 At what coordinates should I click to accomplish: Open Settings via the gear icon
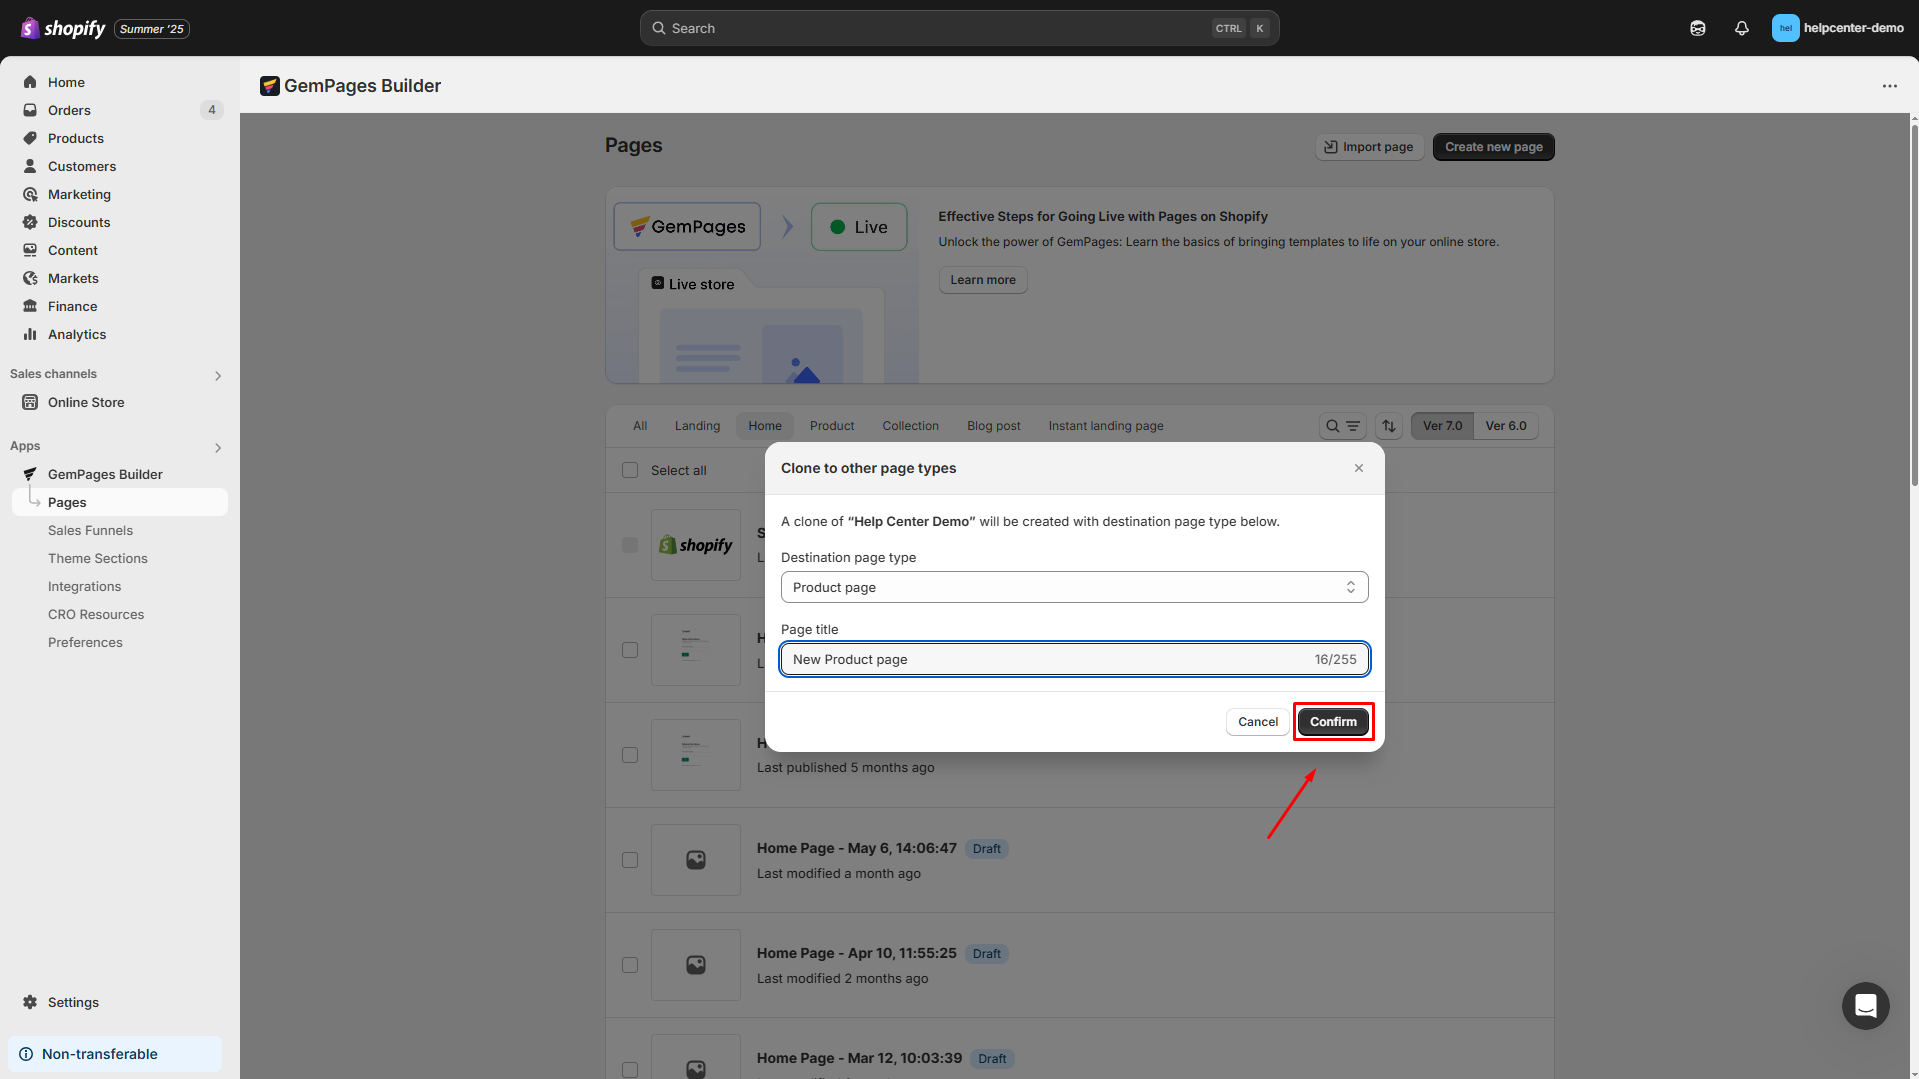[30, 1002]
